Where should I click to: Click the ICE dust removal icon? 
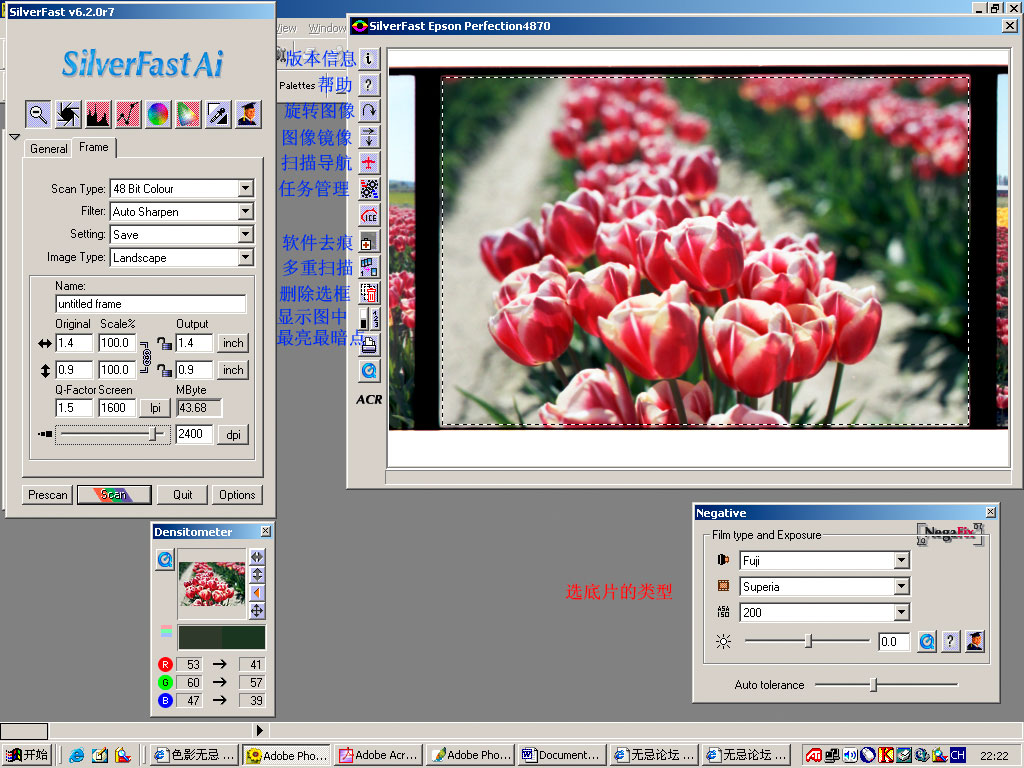369,215
